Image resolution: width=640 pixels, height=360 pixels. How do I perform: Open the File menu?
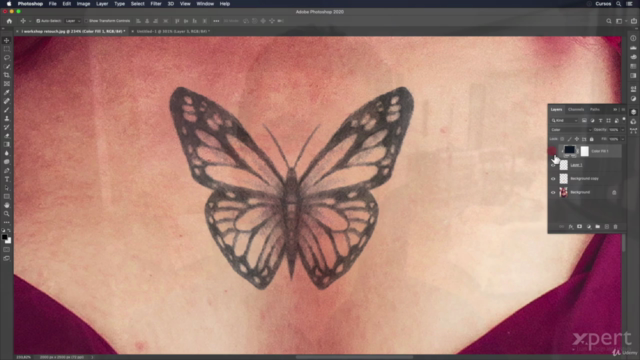pos(53,4)
